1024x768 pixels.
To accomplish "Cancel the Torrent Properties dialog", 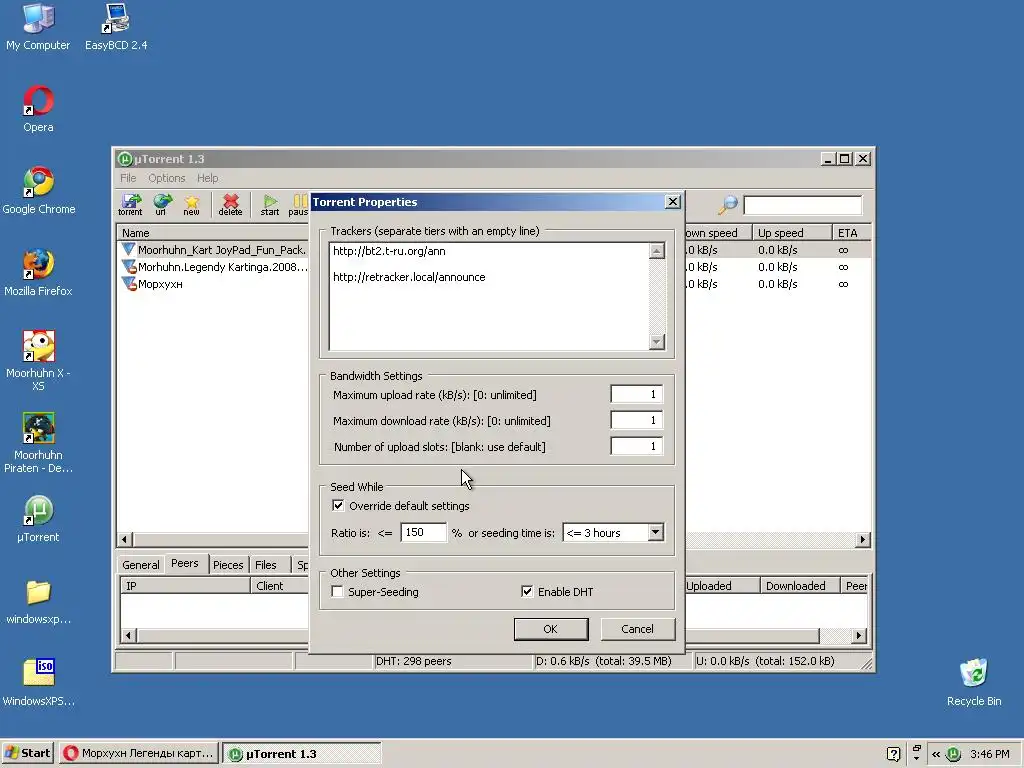I will tap(637, 629).
